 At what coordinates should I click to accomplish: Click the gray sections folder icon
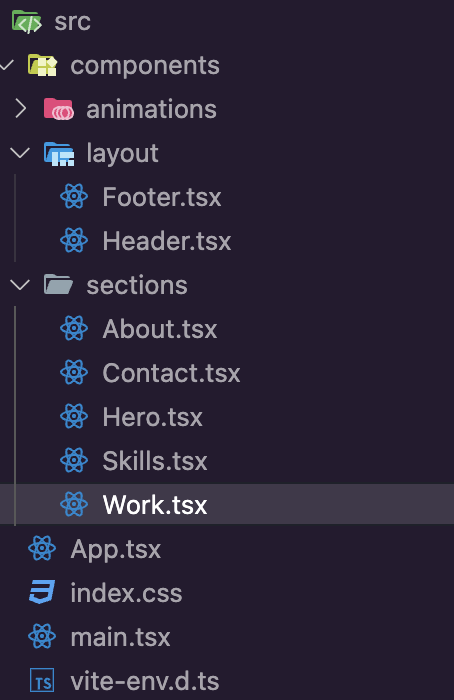click(x=58, y=285)
